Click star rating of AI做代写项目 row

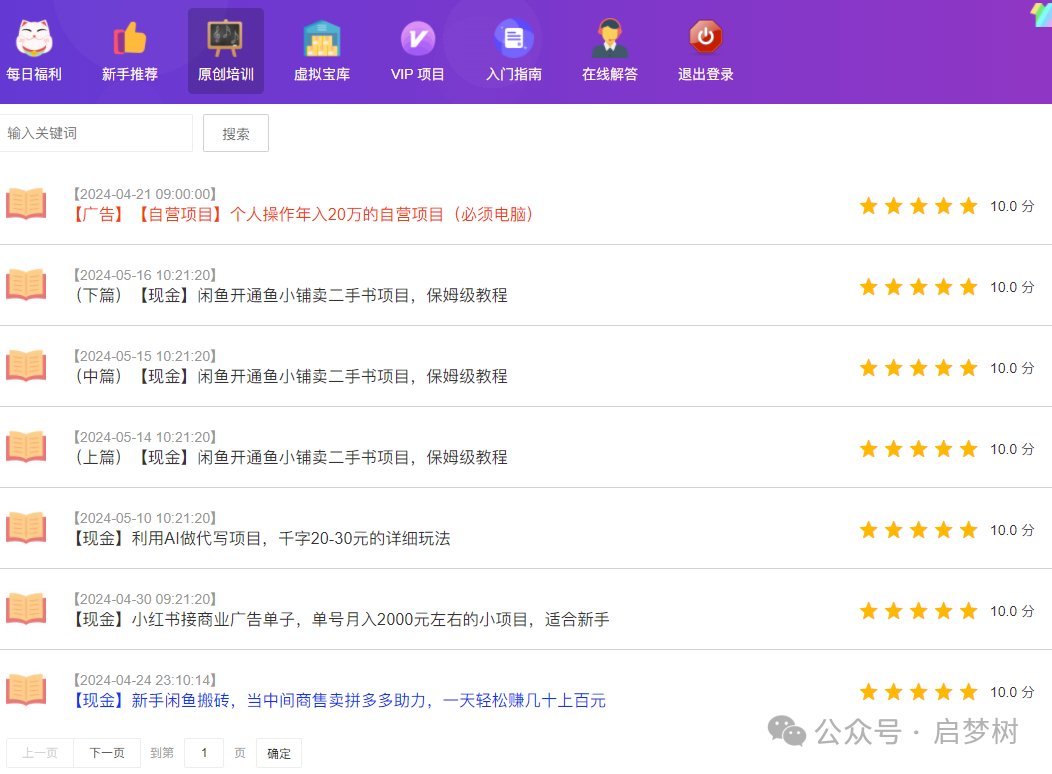918,530
